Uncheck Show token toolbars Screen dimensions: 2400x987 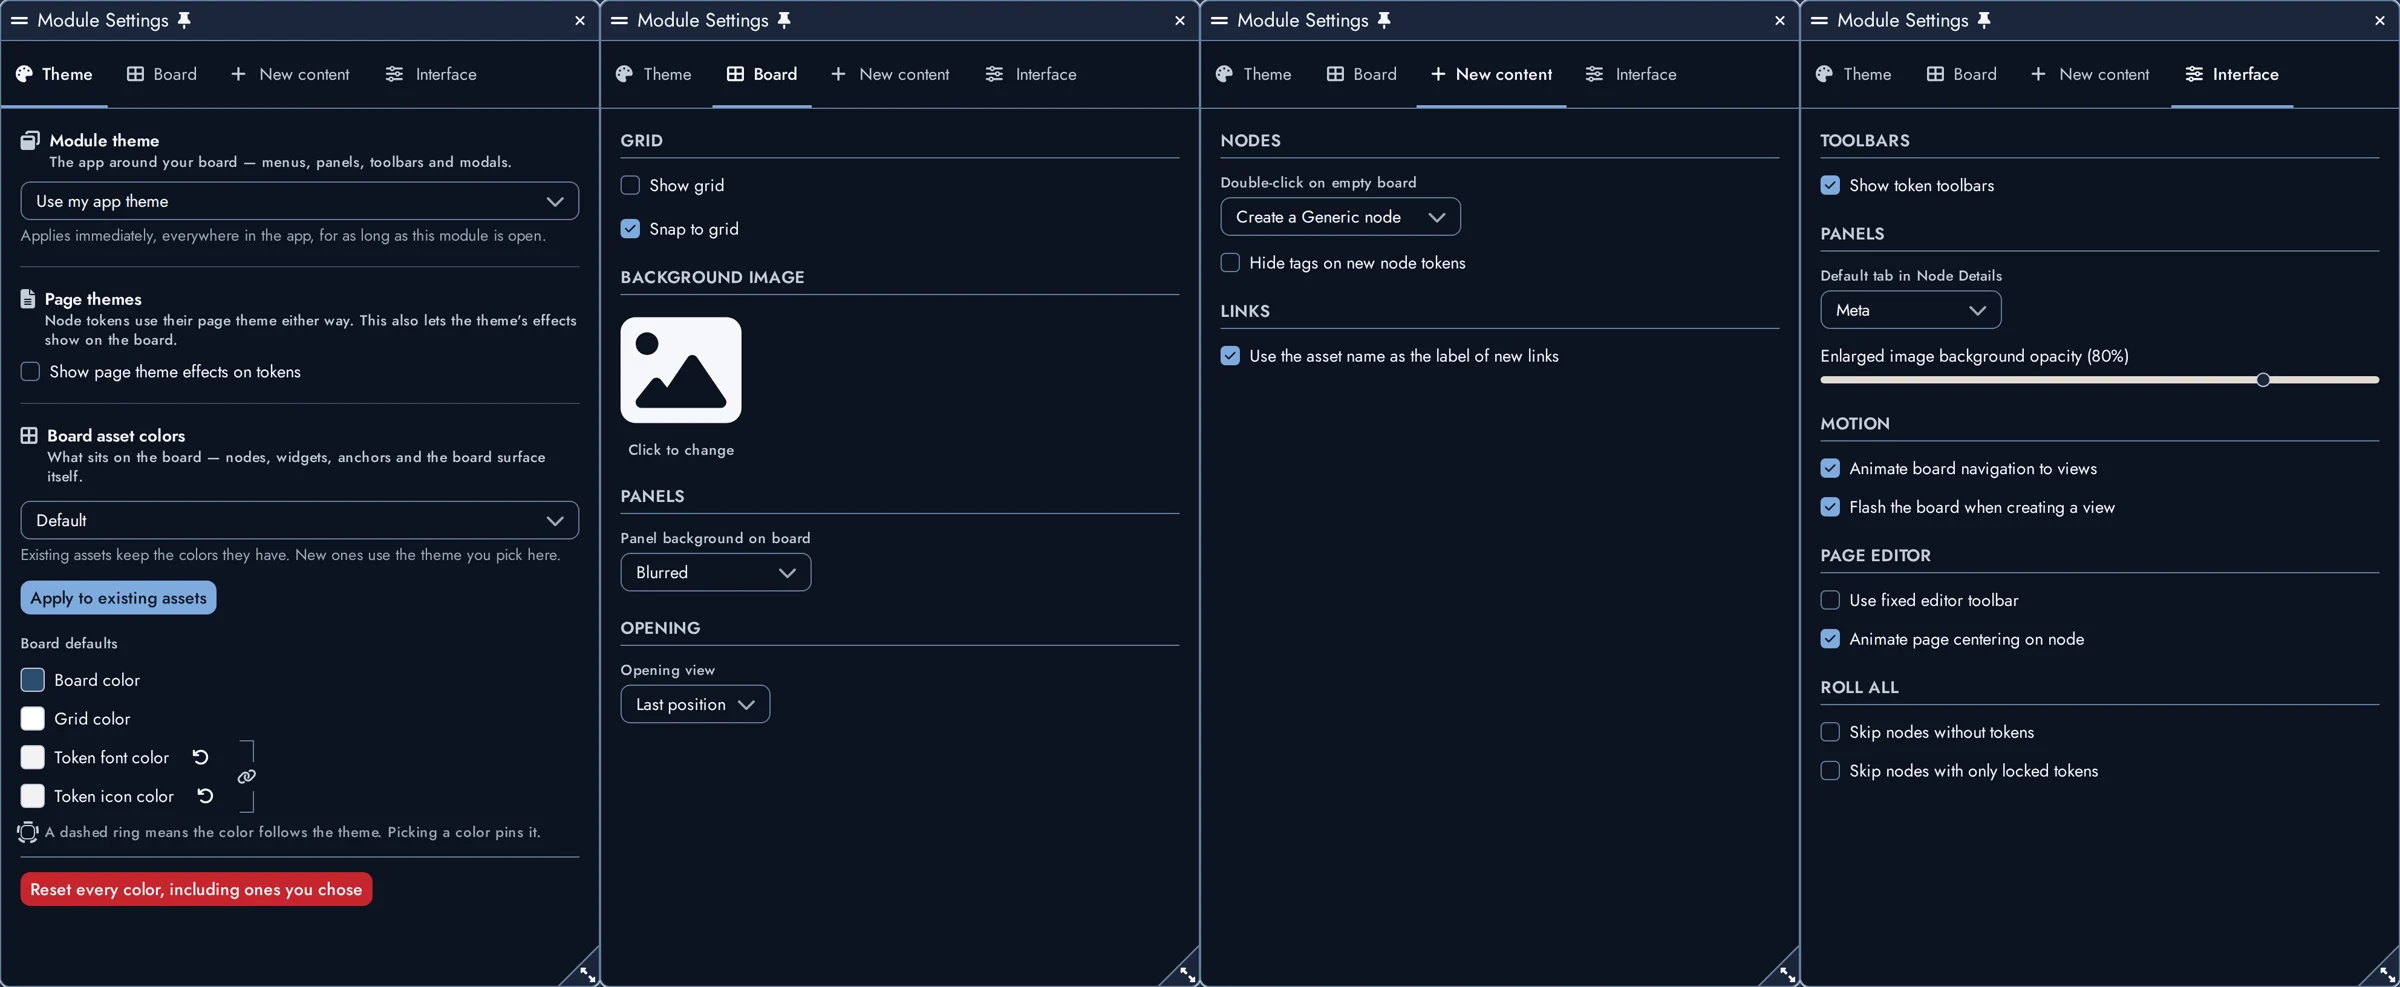coord(1830,185)
